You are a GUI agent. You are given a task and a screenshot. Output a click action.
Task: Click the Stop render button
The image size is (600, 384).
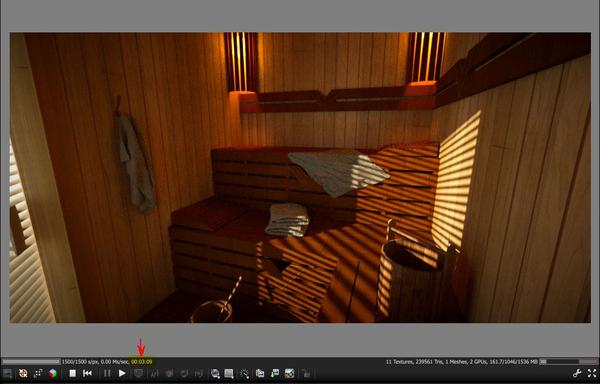72,373
